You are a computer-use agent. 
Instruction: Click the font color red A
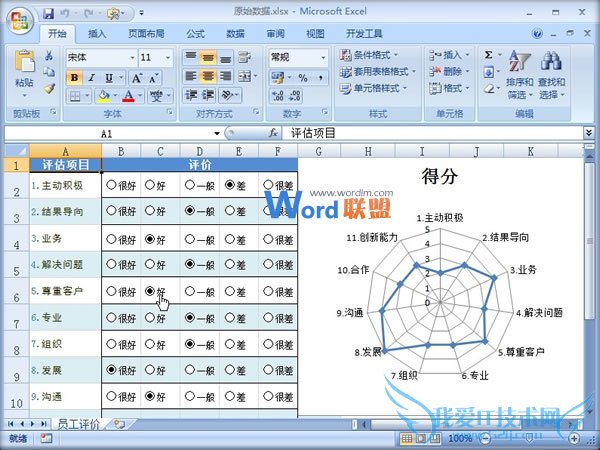(x=129, y=96)
